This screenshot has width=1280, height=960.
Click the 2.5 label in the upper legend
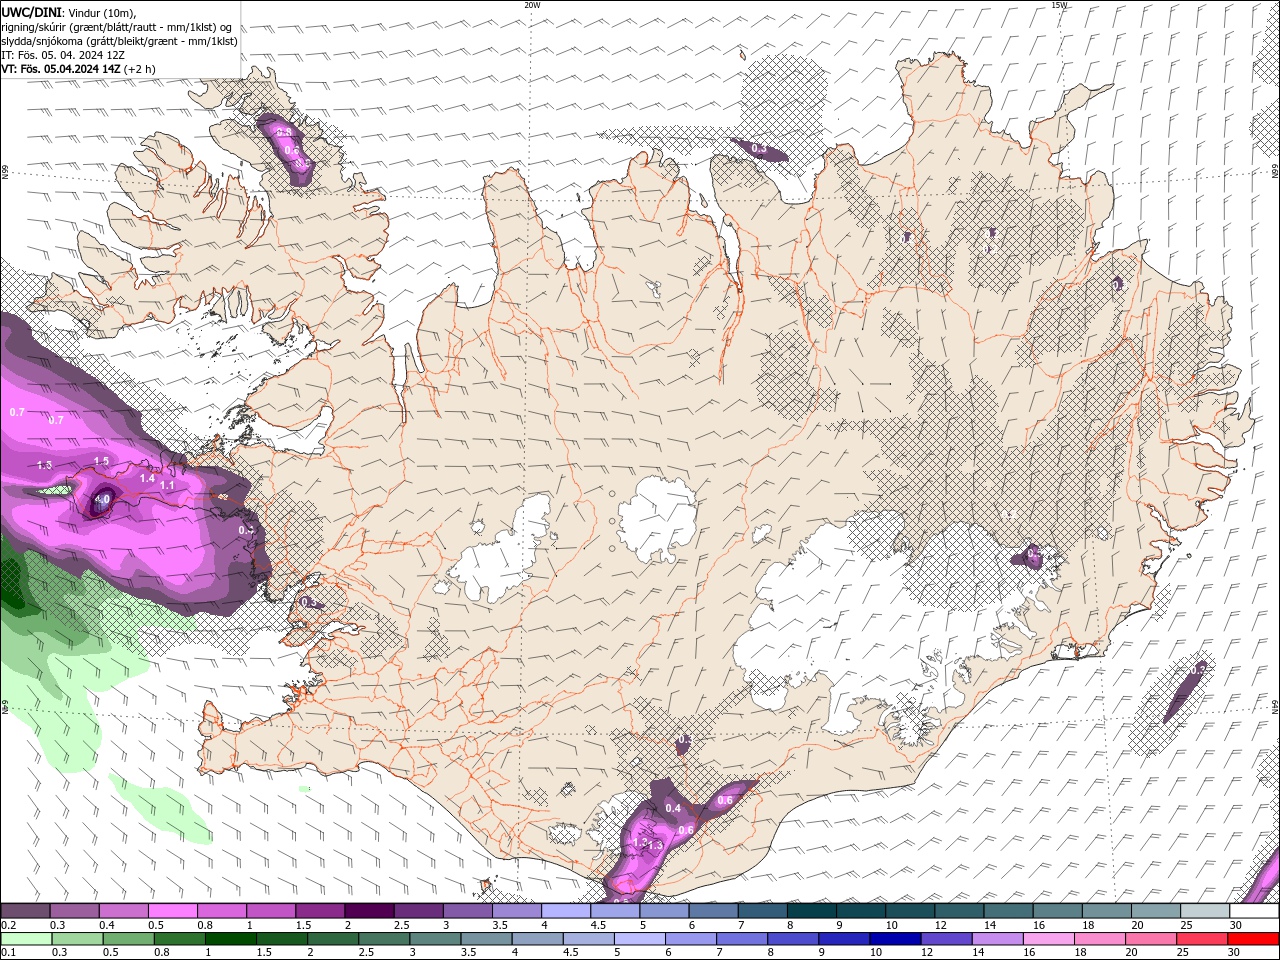pyautogui.click(x=401, y=925)
